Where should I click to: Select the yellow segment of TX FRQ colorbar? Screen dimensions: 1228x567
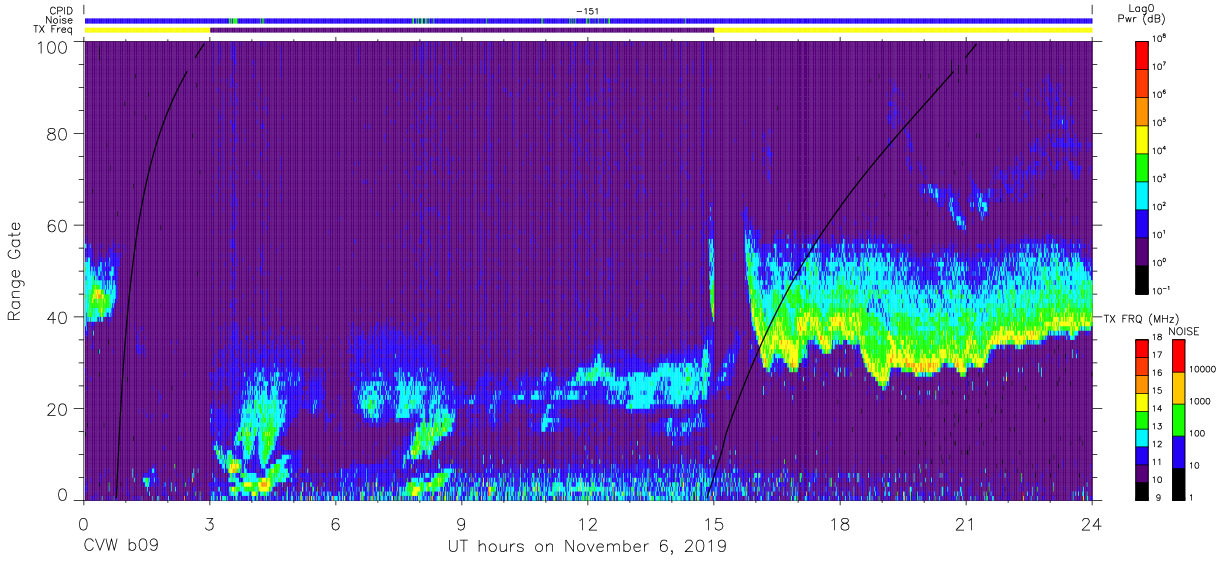pyautogui.click(x=1142, y=401)
